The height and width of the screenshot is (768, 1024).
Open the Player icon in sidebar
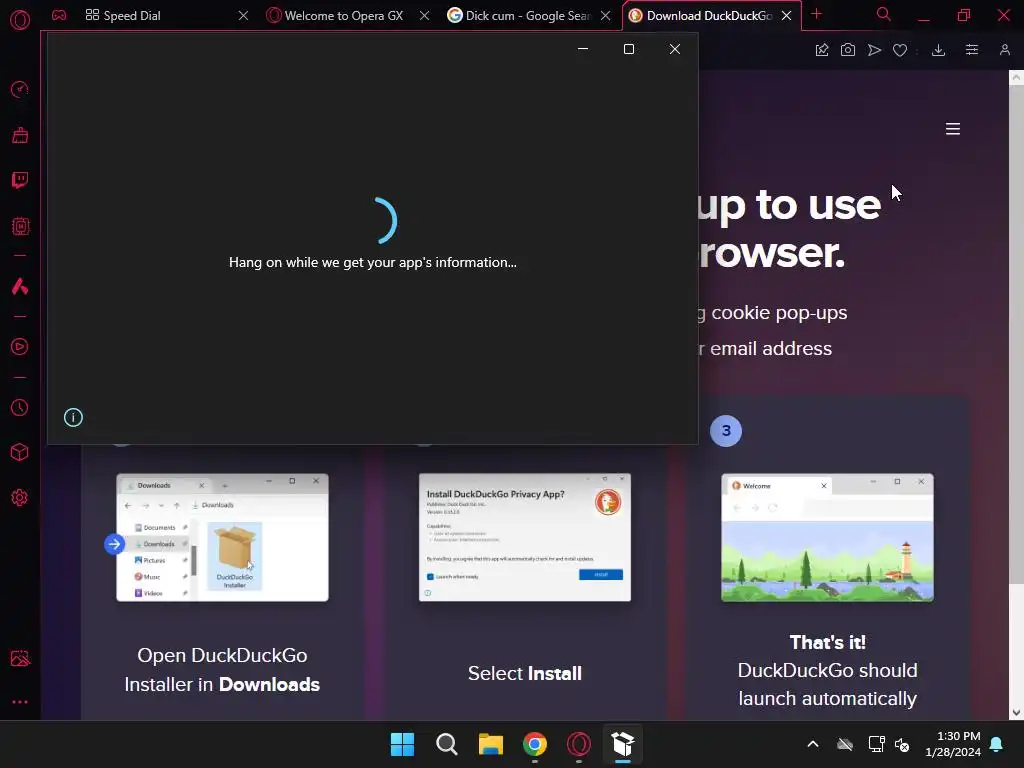(20, 347)
